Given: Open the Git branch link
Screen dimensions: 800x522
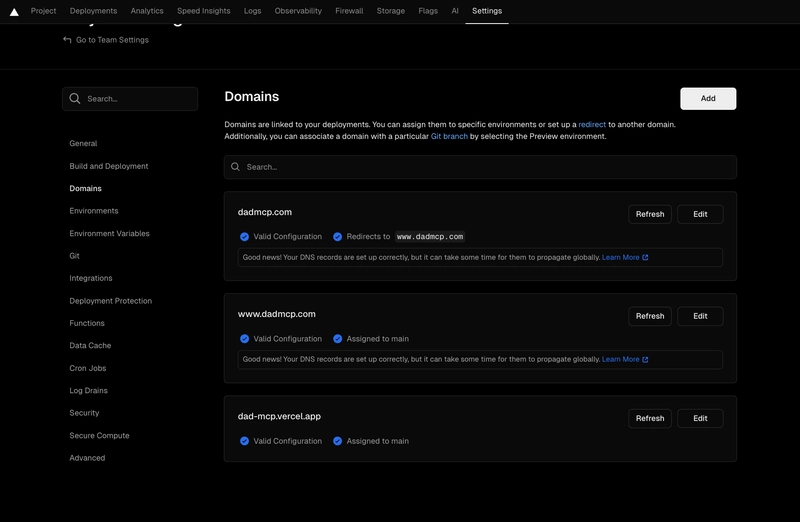Looking at the screenshot, I should tap(449, 136).
